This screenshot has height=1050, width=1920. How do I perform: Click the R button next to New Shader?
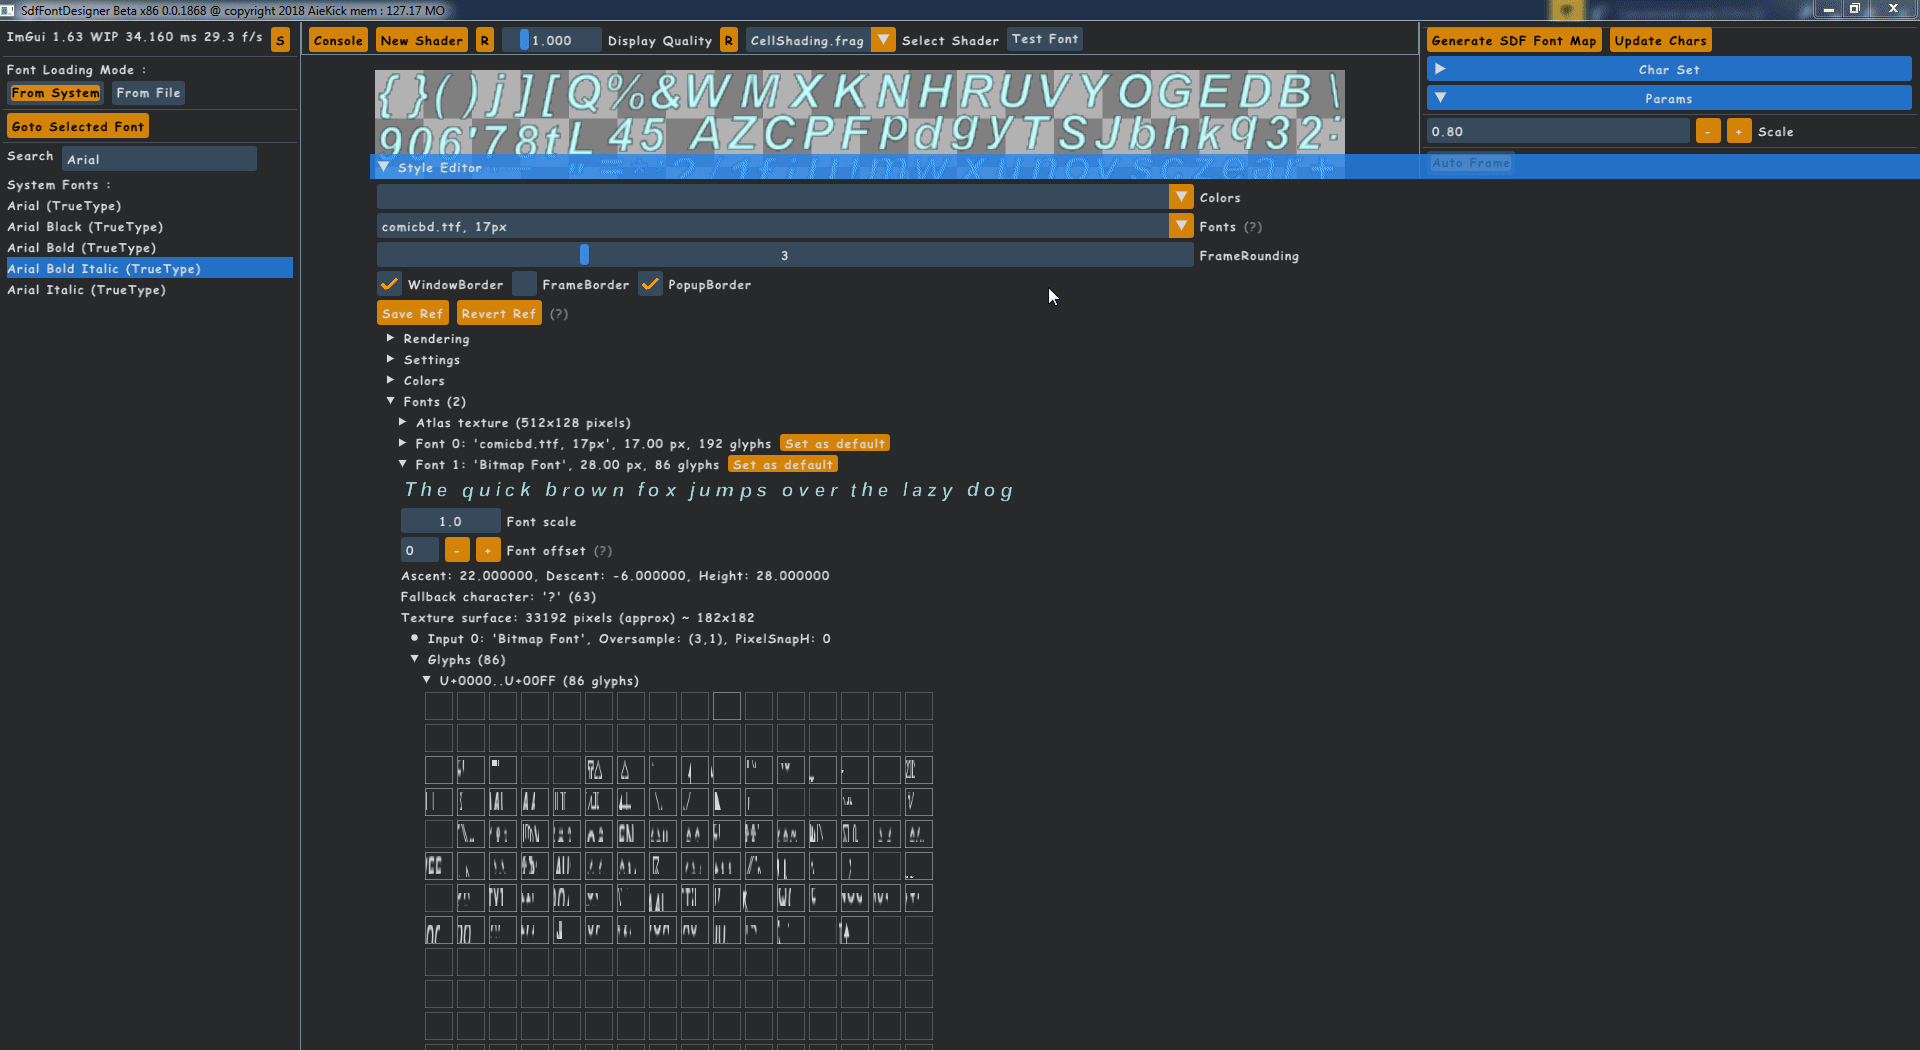(x=485, y=41)
